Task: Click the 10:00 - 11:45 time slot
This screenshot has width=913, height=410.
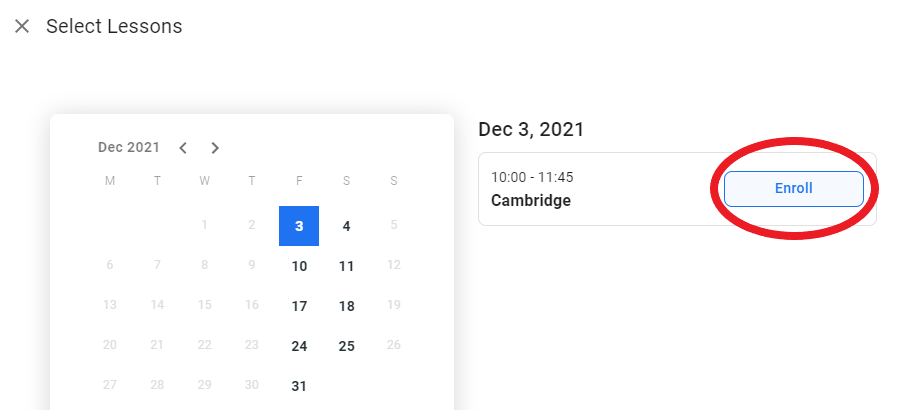Action: [532, 178]
